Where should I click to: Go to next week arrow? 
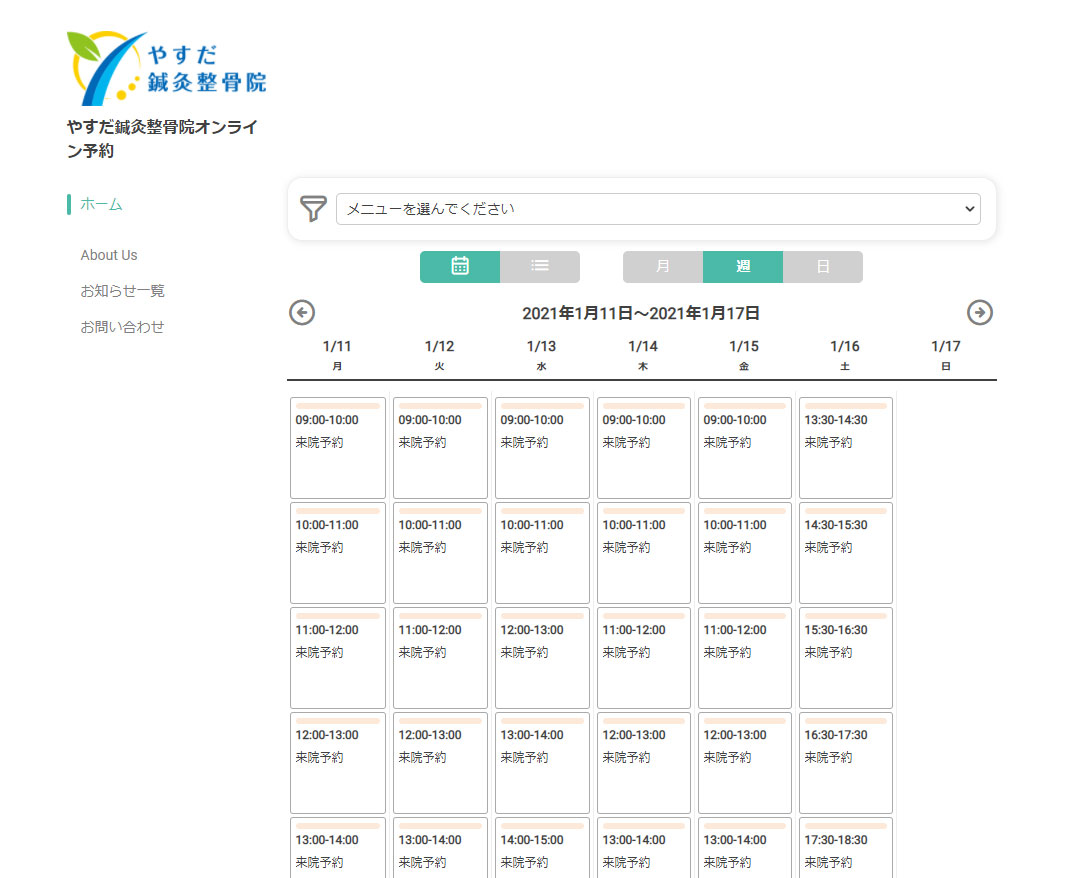[980, 313]
